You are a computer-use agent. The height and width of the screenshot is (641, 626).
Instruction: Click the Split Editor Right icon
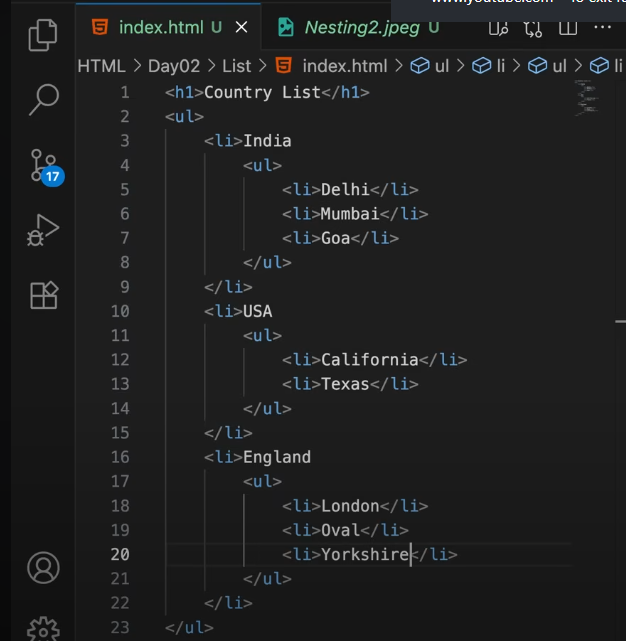pyautogui.click(x=569, y=27)
